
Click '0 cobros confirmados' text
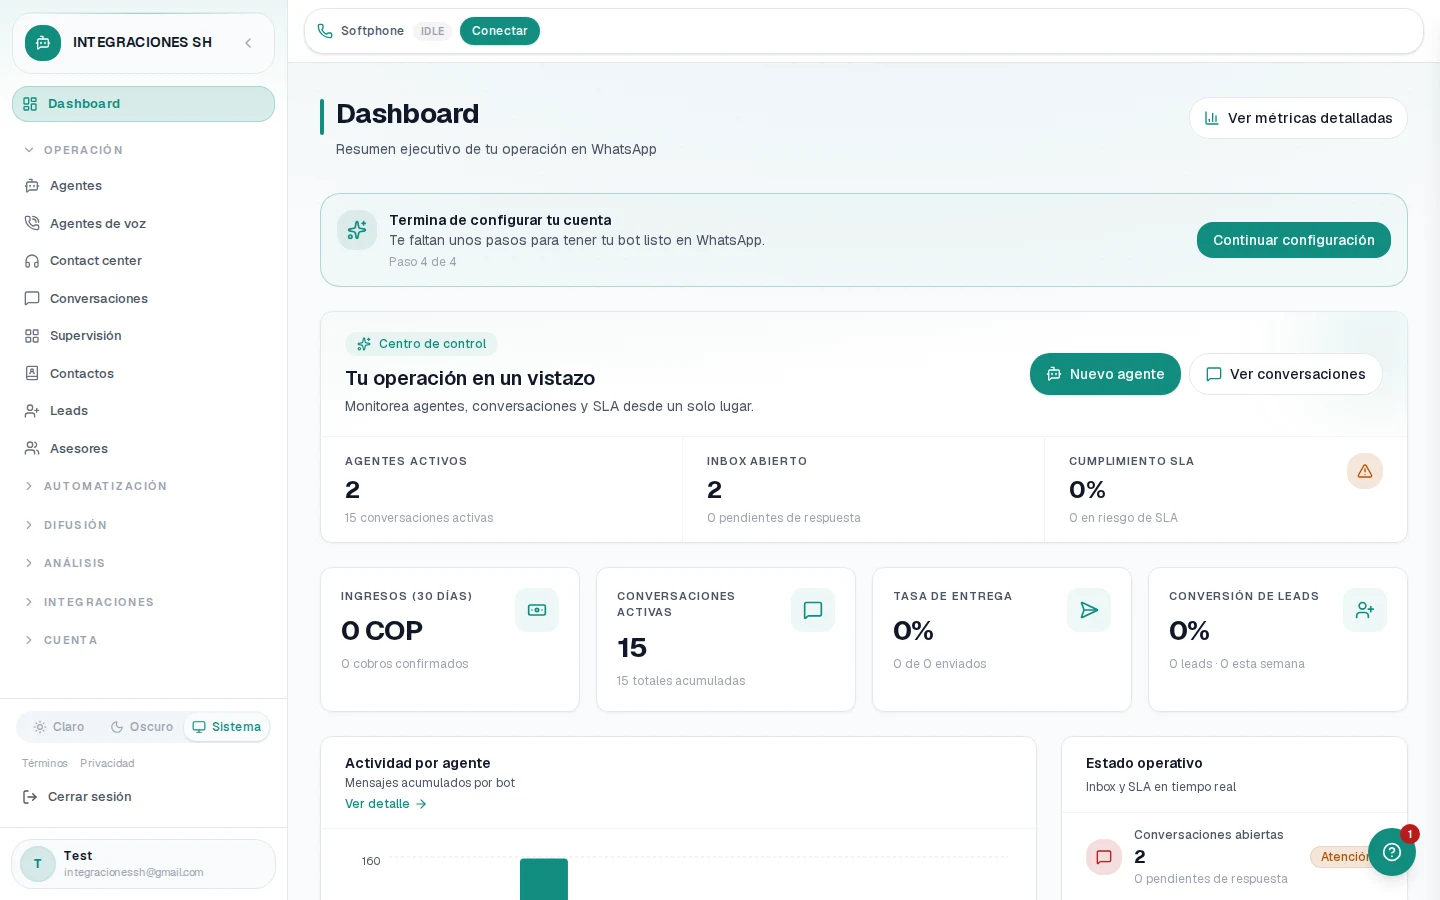point(405,664)
